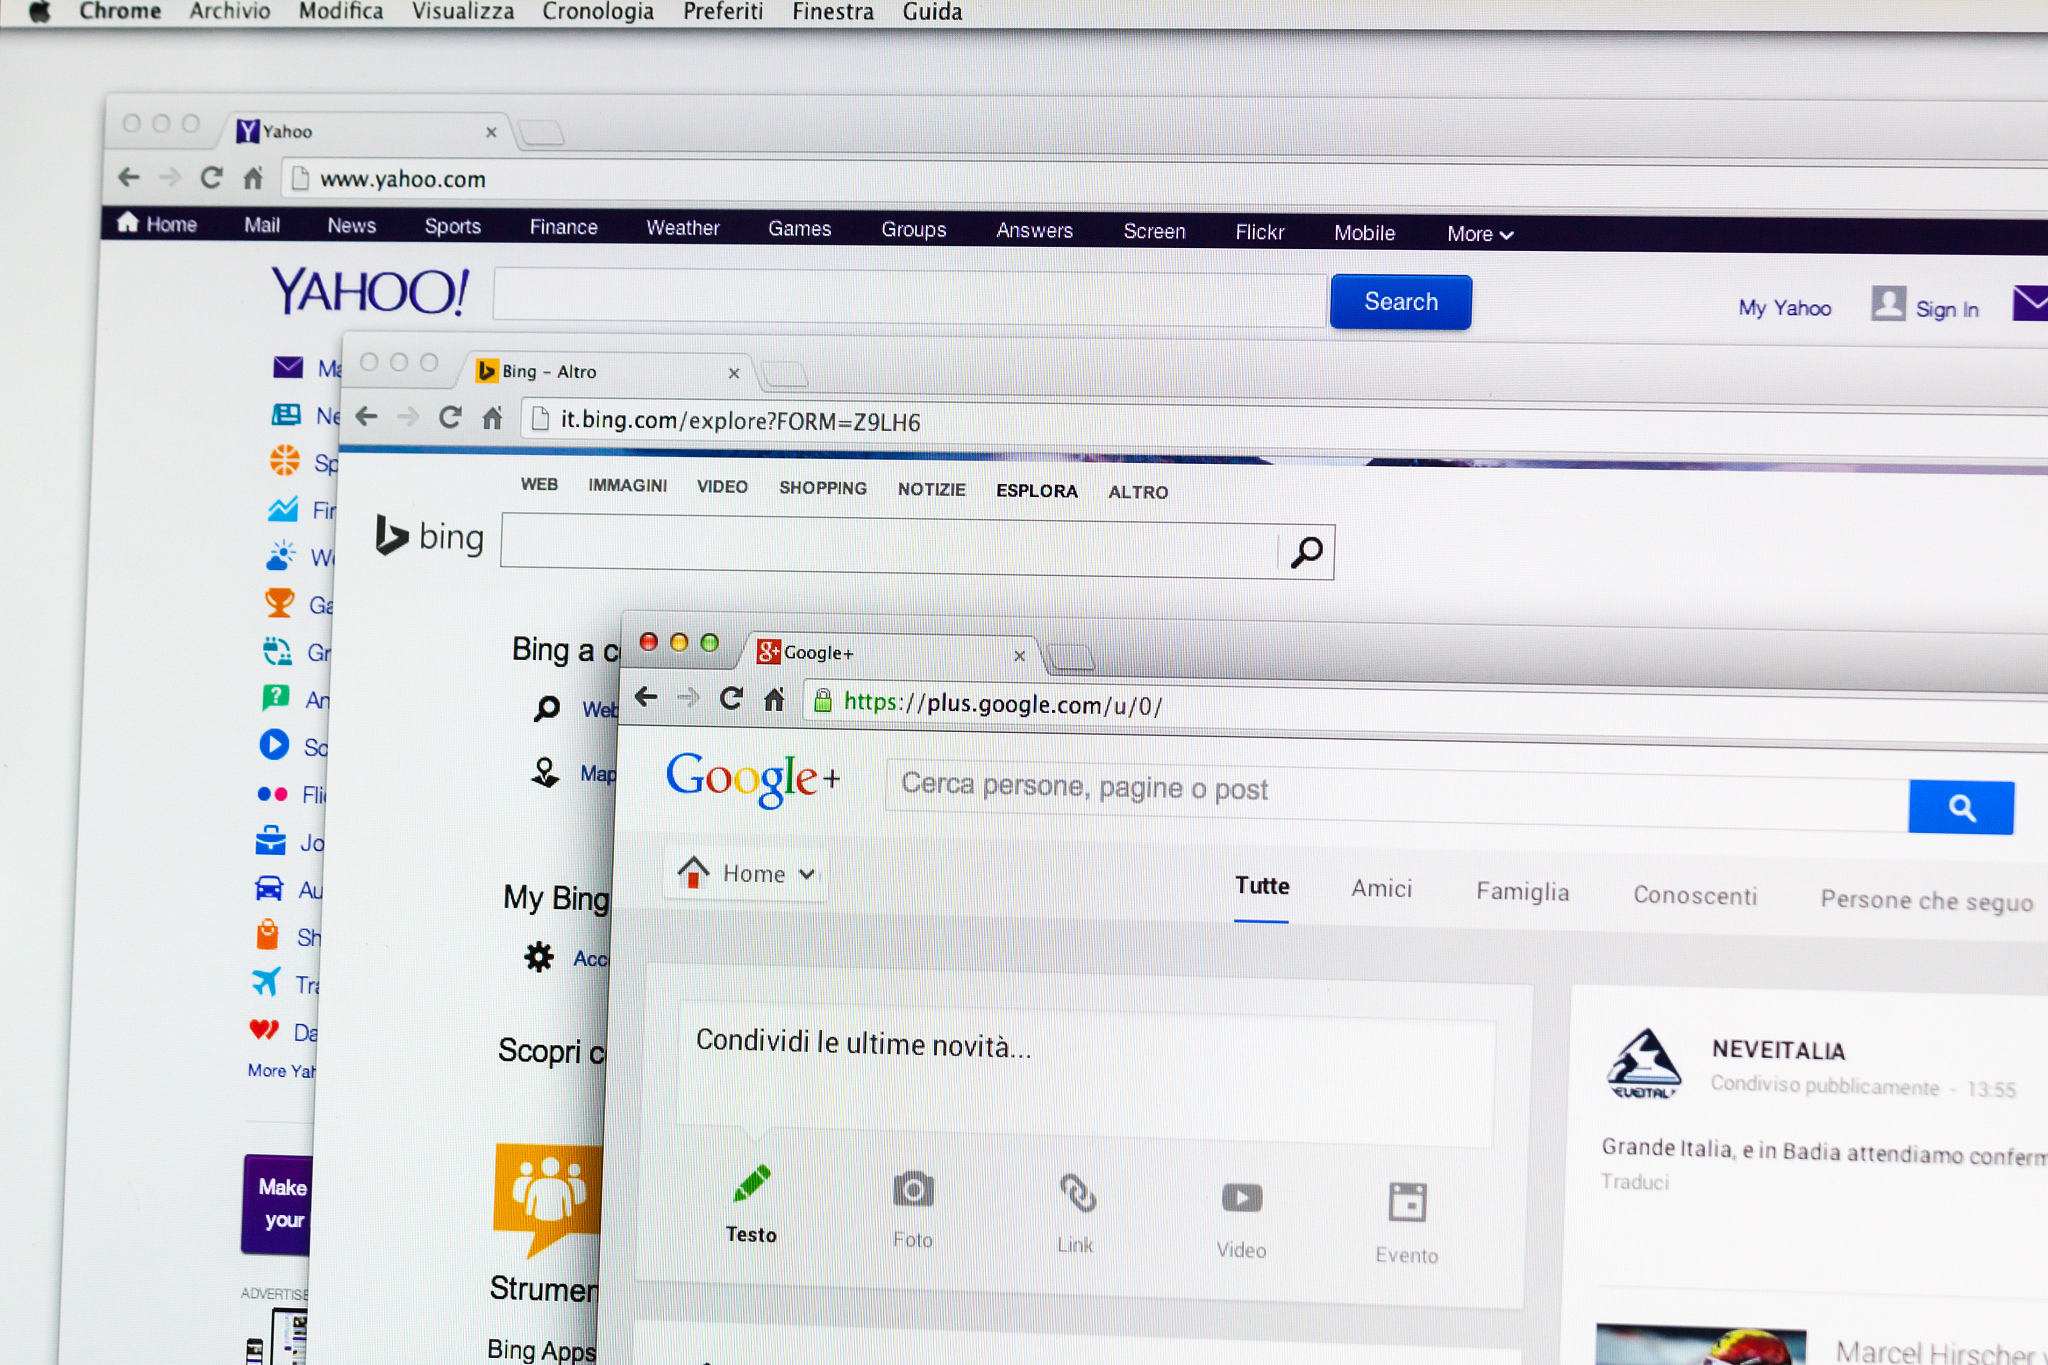The height and width of the screenshot is (1365, 2048).
Task: Click the Testo pencil icon
Action: click(752, 1184)
